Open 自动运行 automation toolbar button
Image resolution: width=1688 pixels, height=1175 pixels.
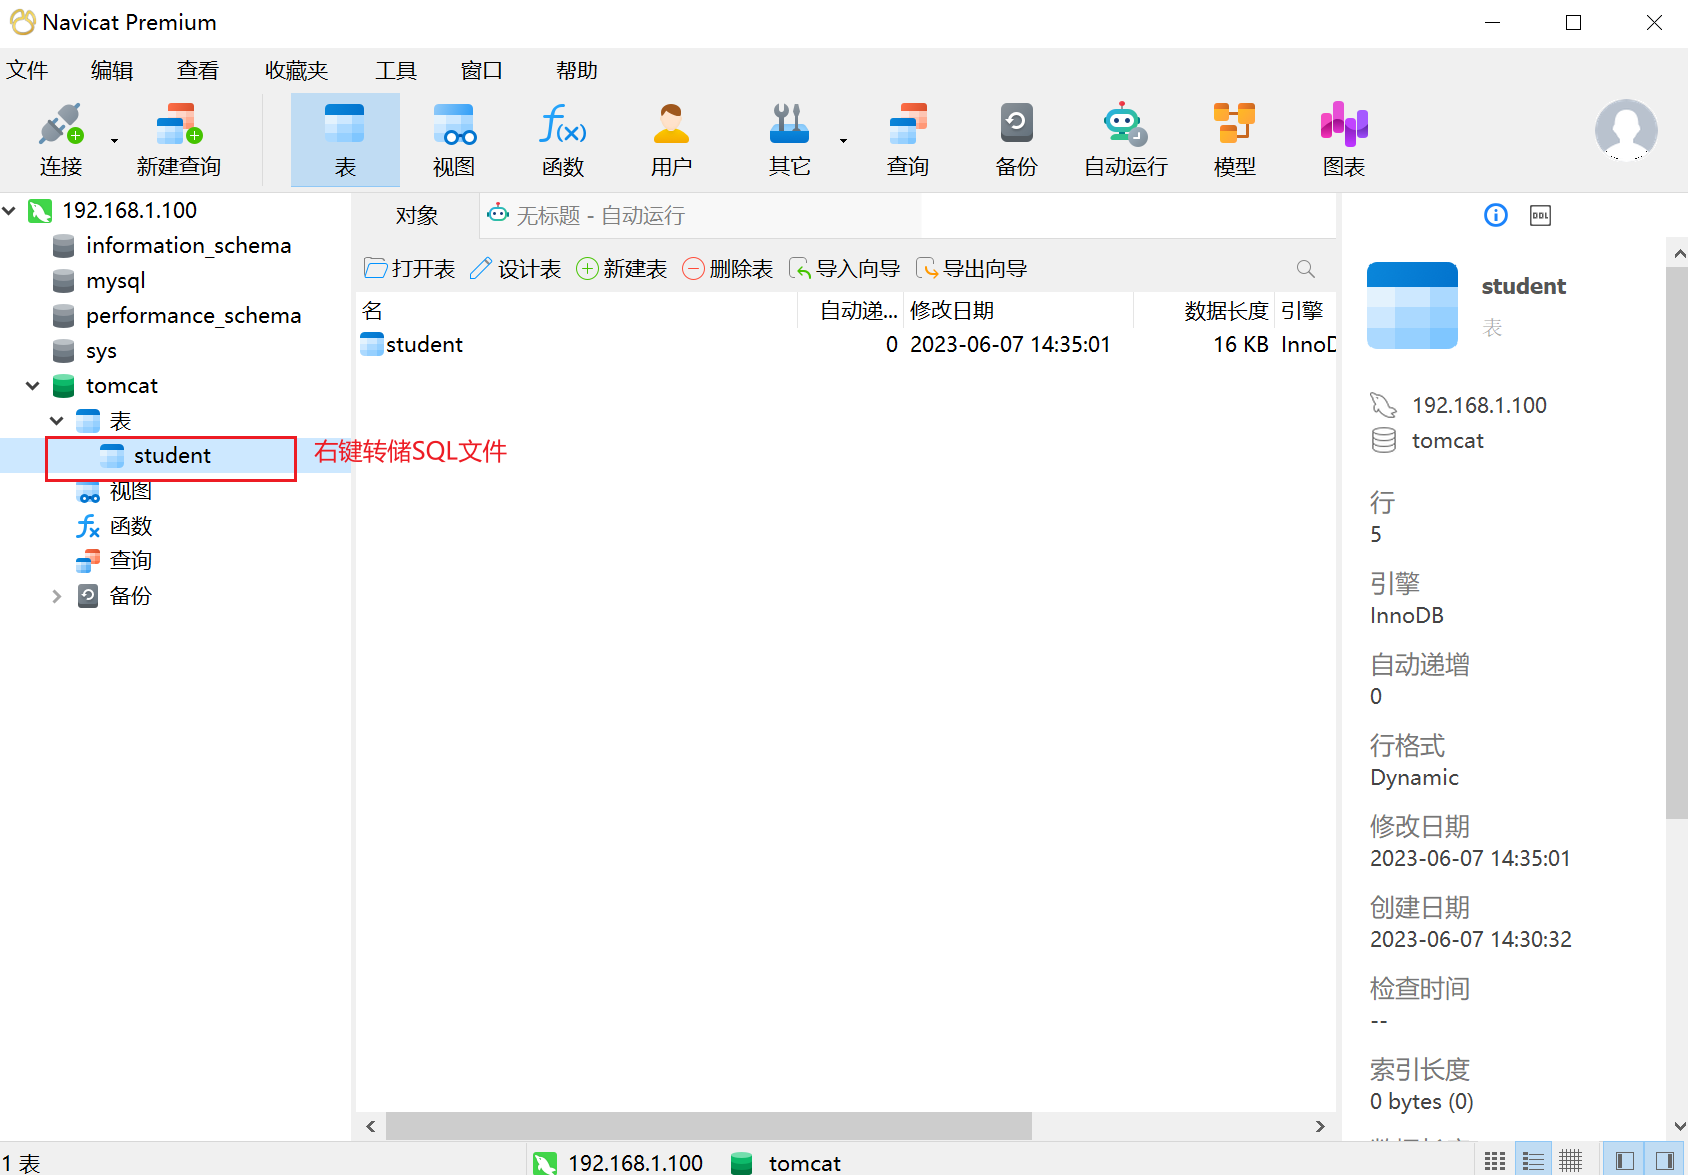(1126, 140)
